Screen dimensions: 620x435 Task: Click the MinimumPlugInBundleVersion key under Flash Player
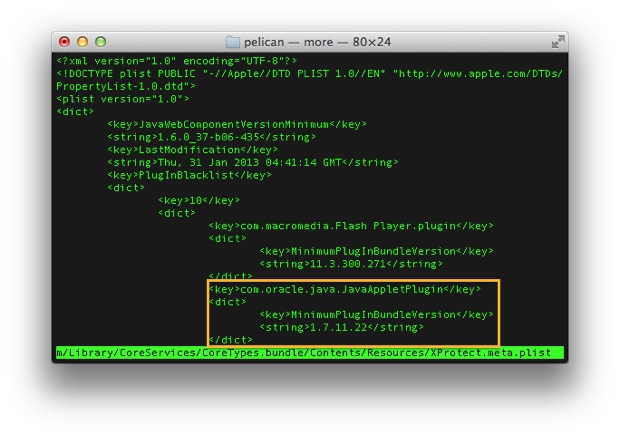click(376, 251)
